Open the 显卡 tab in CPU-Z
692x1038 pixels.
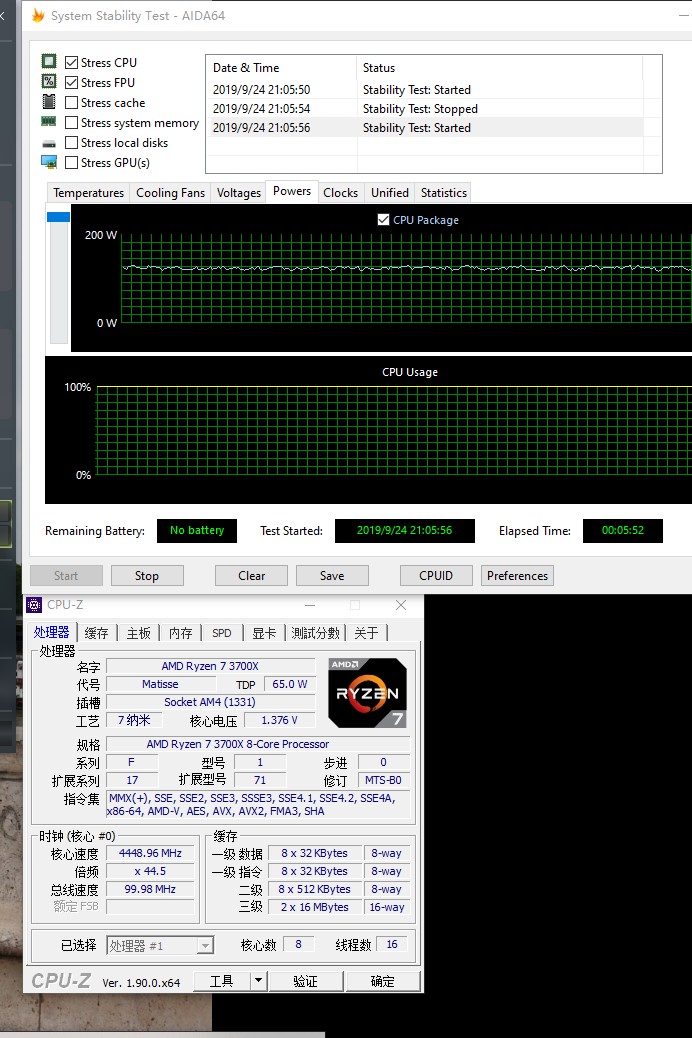(264, 634)
